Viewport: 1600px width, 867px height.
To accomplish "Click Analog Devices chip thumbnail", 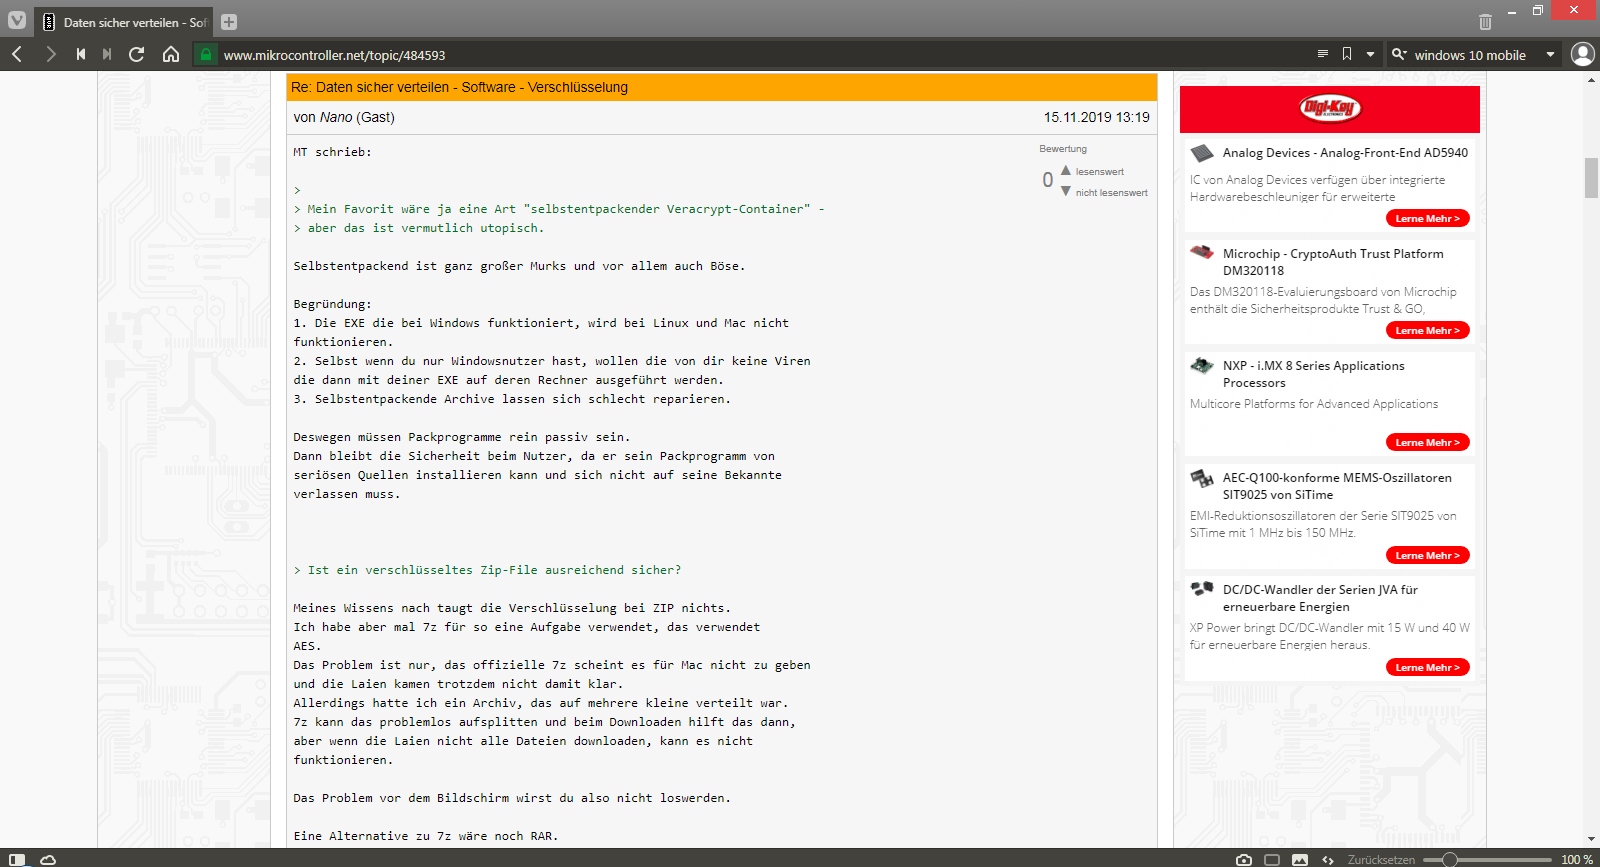I will 1201,153.
